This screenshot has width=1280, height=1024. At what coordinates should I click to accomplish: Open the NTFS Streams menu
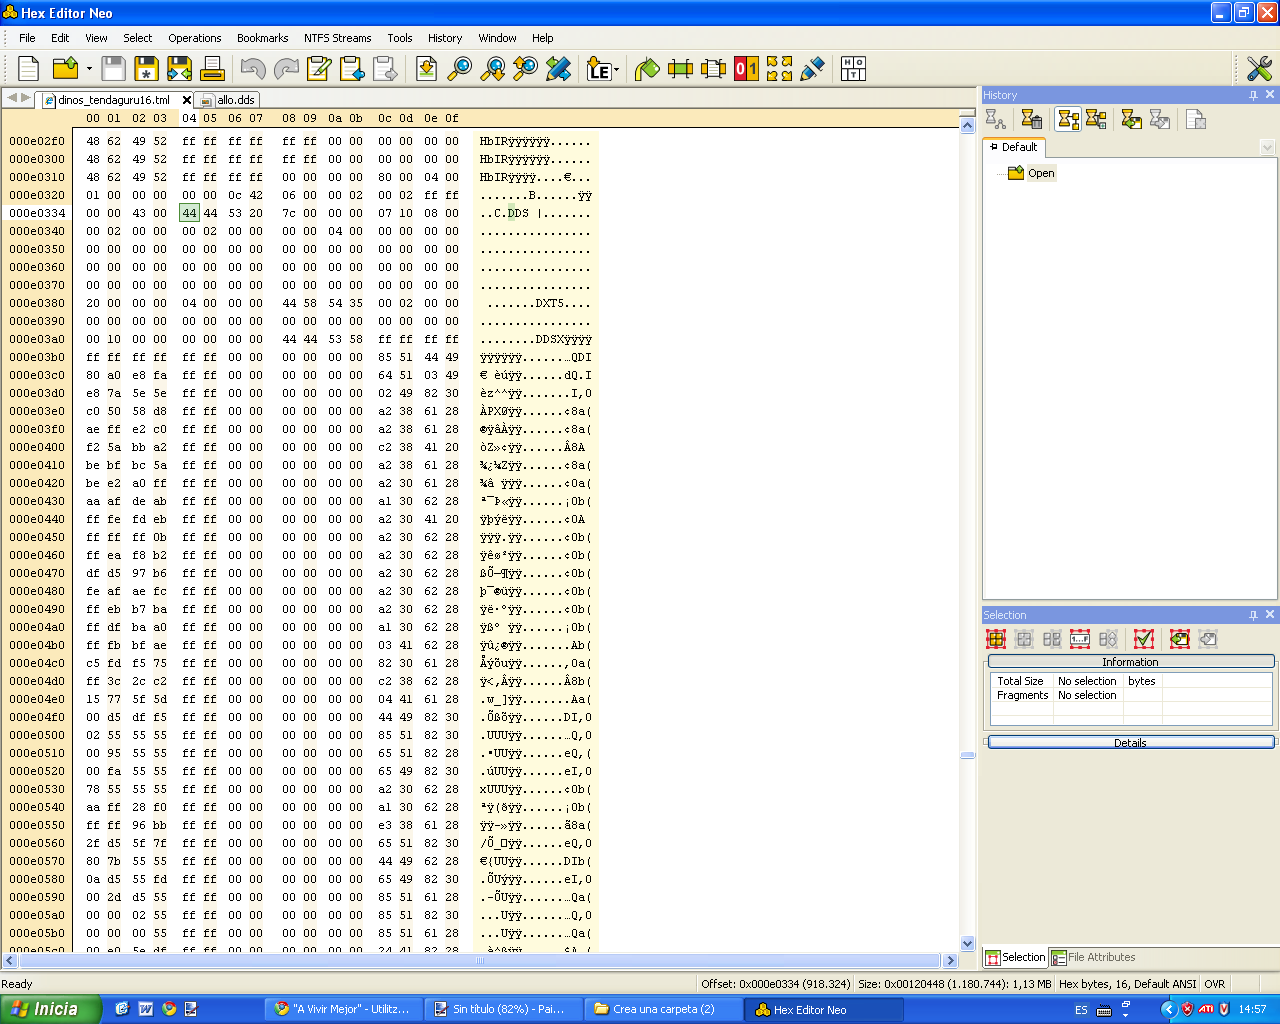[337, 38]
